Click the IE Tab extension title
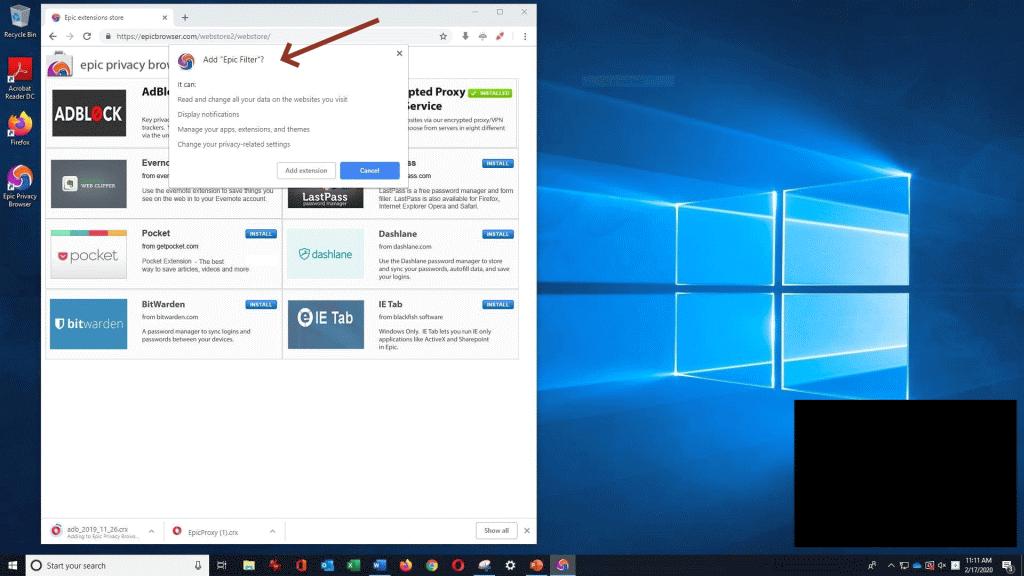This screenshot has width=1024, height=576. pyautogui.click(x=391, y=304)
